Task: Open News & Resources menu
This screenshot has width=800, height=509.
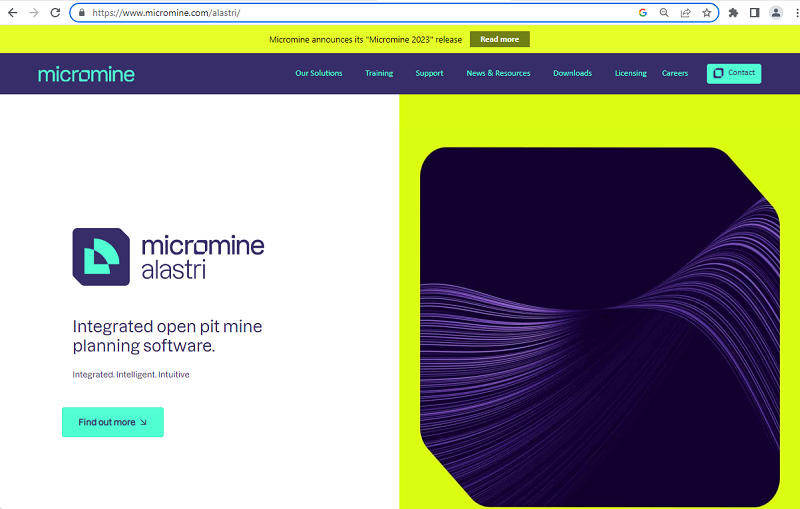Action: pyautogui.click(x=498, y=73)
